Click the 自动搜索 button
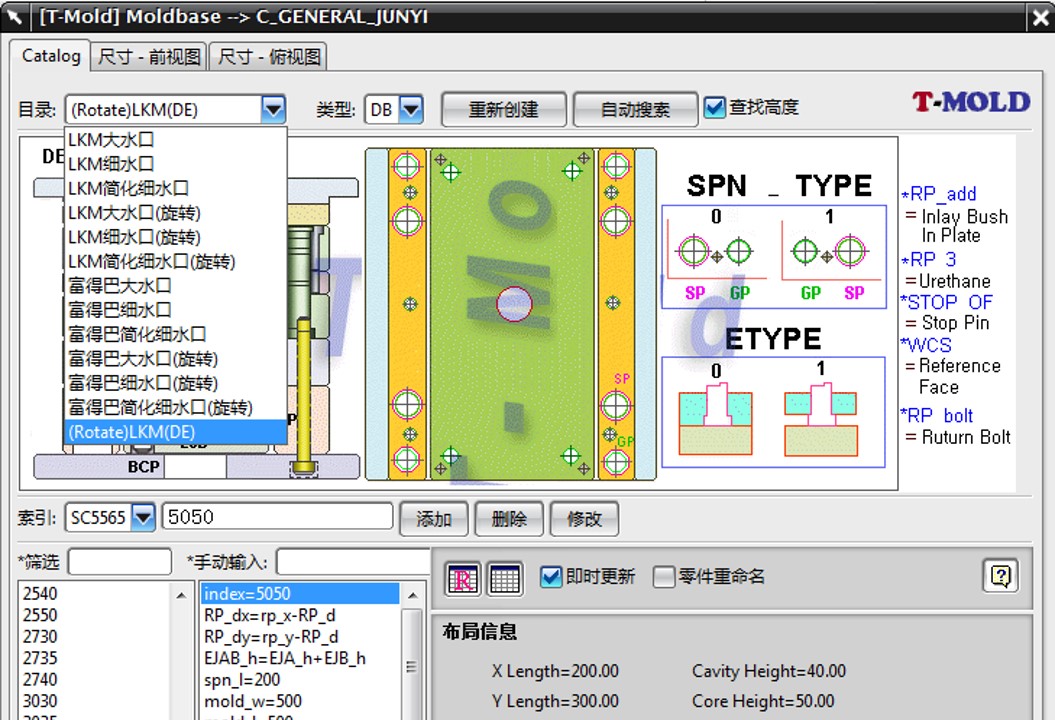This screenshot has width=1055, height=720. [x=635, y=109]
